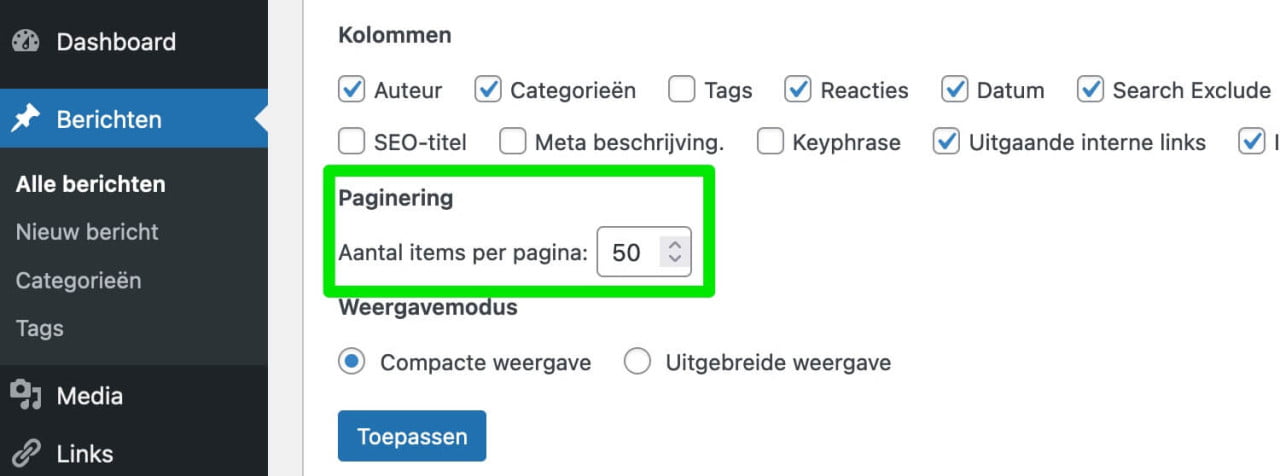Enable the Tags column checkbox
Screen dimensions: 1280x476
click(x=682, y=90)
